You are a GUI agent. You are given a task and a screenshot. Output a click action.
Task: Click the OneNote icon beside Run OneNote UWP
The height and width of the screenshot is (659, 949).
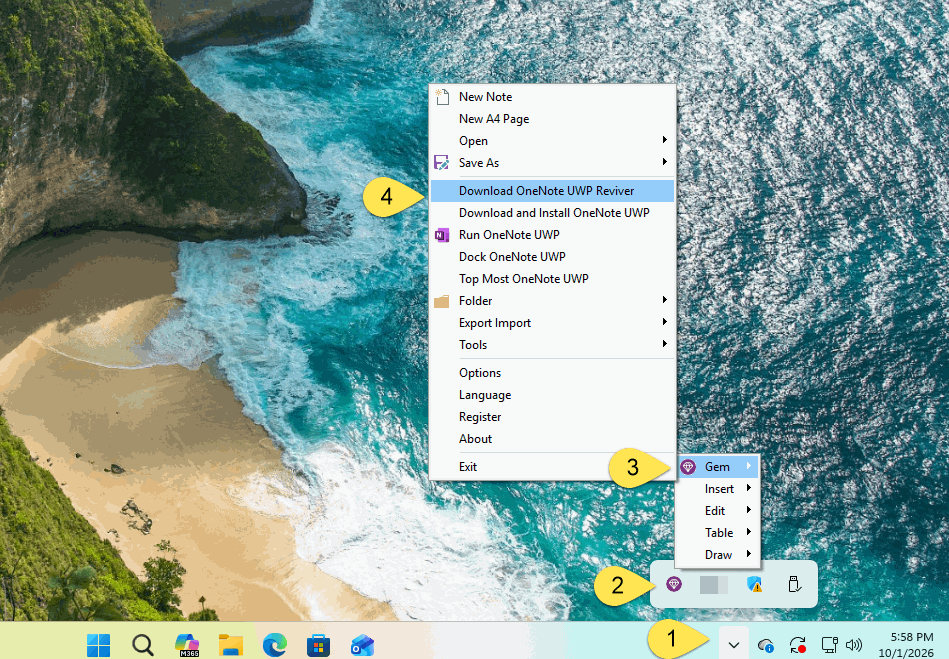[x=442, y=235]
